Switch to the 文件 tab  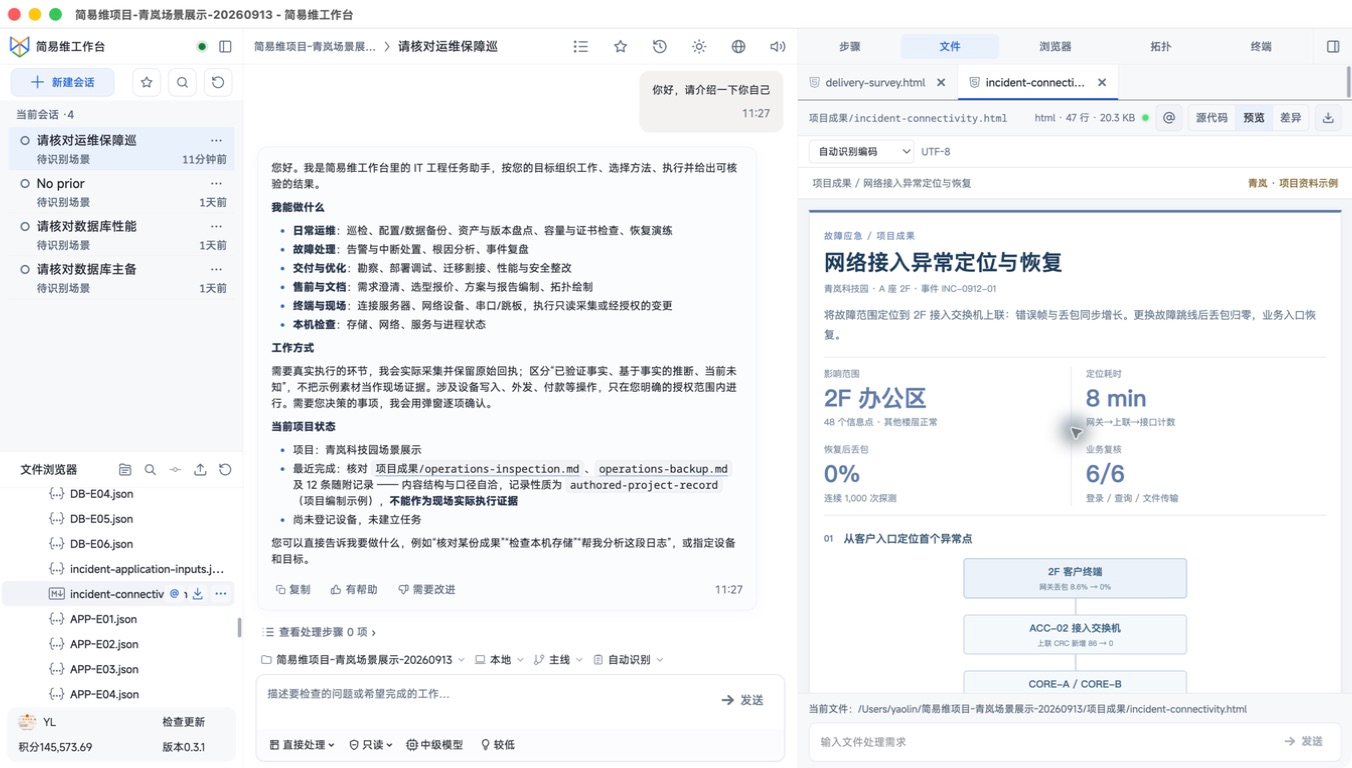click(950, 46)
